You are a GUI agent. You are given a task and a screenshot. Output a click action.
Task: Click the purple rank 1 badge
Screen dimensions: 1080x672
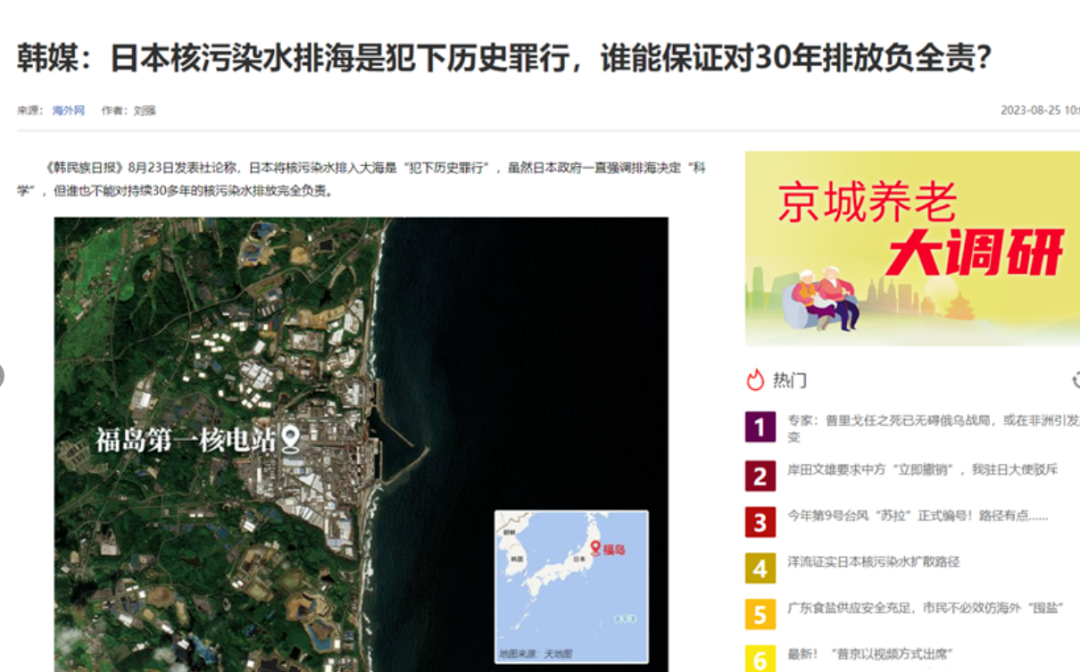[760, 428]
